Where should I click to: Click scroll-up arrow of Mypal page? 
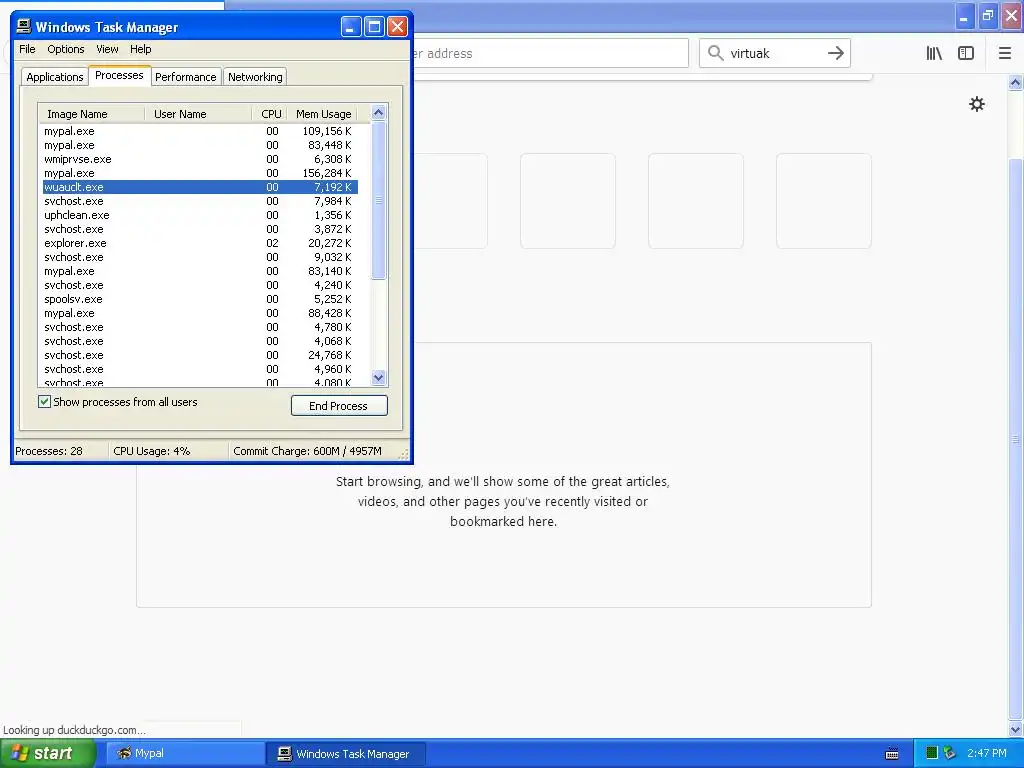1016,82
